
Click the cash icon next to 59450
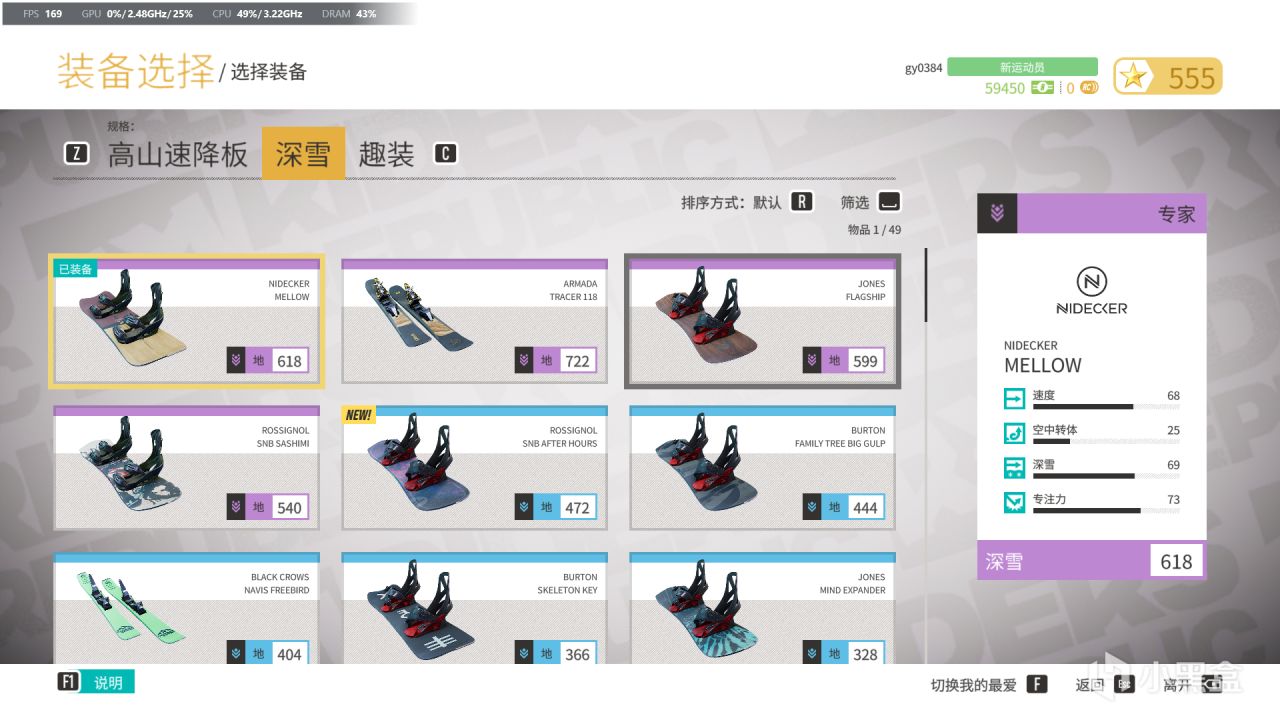click(1043, 88)
